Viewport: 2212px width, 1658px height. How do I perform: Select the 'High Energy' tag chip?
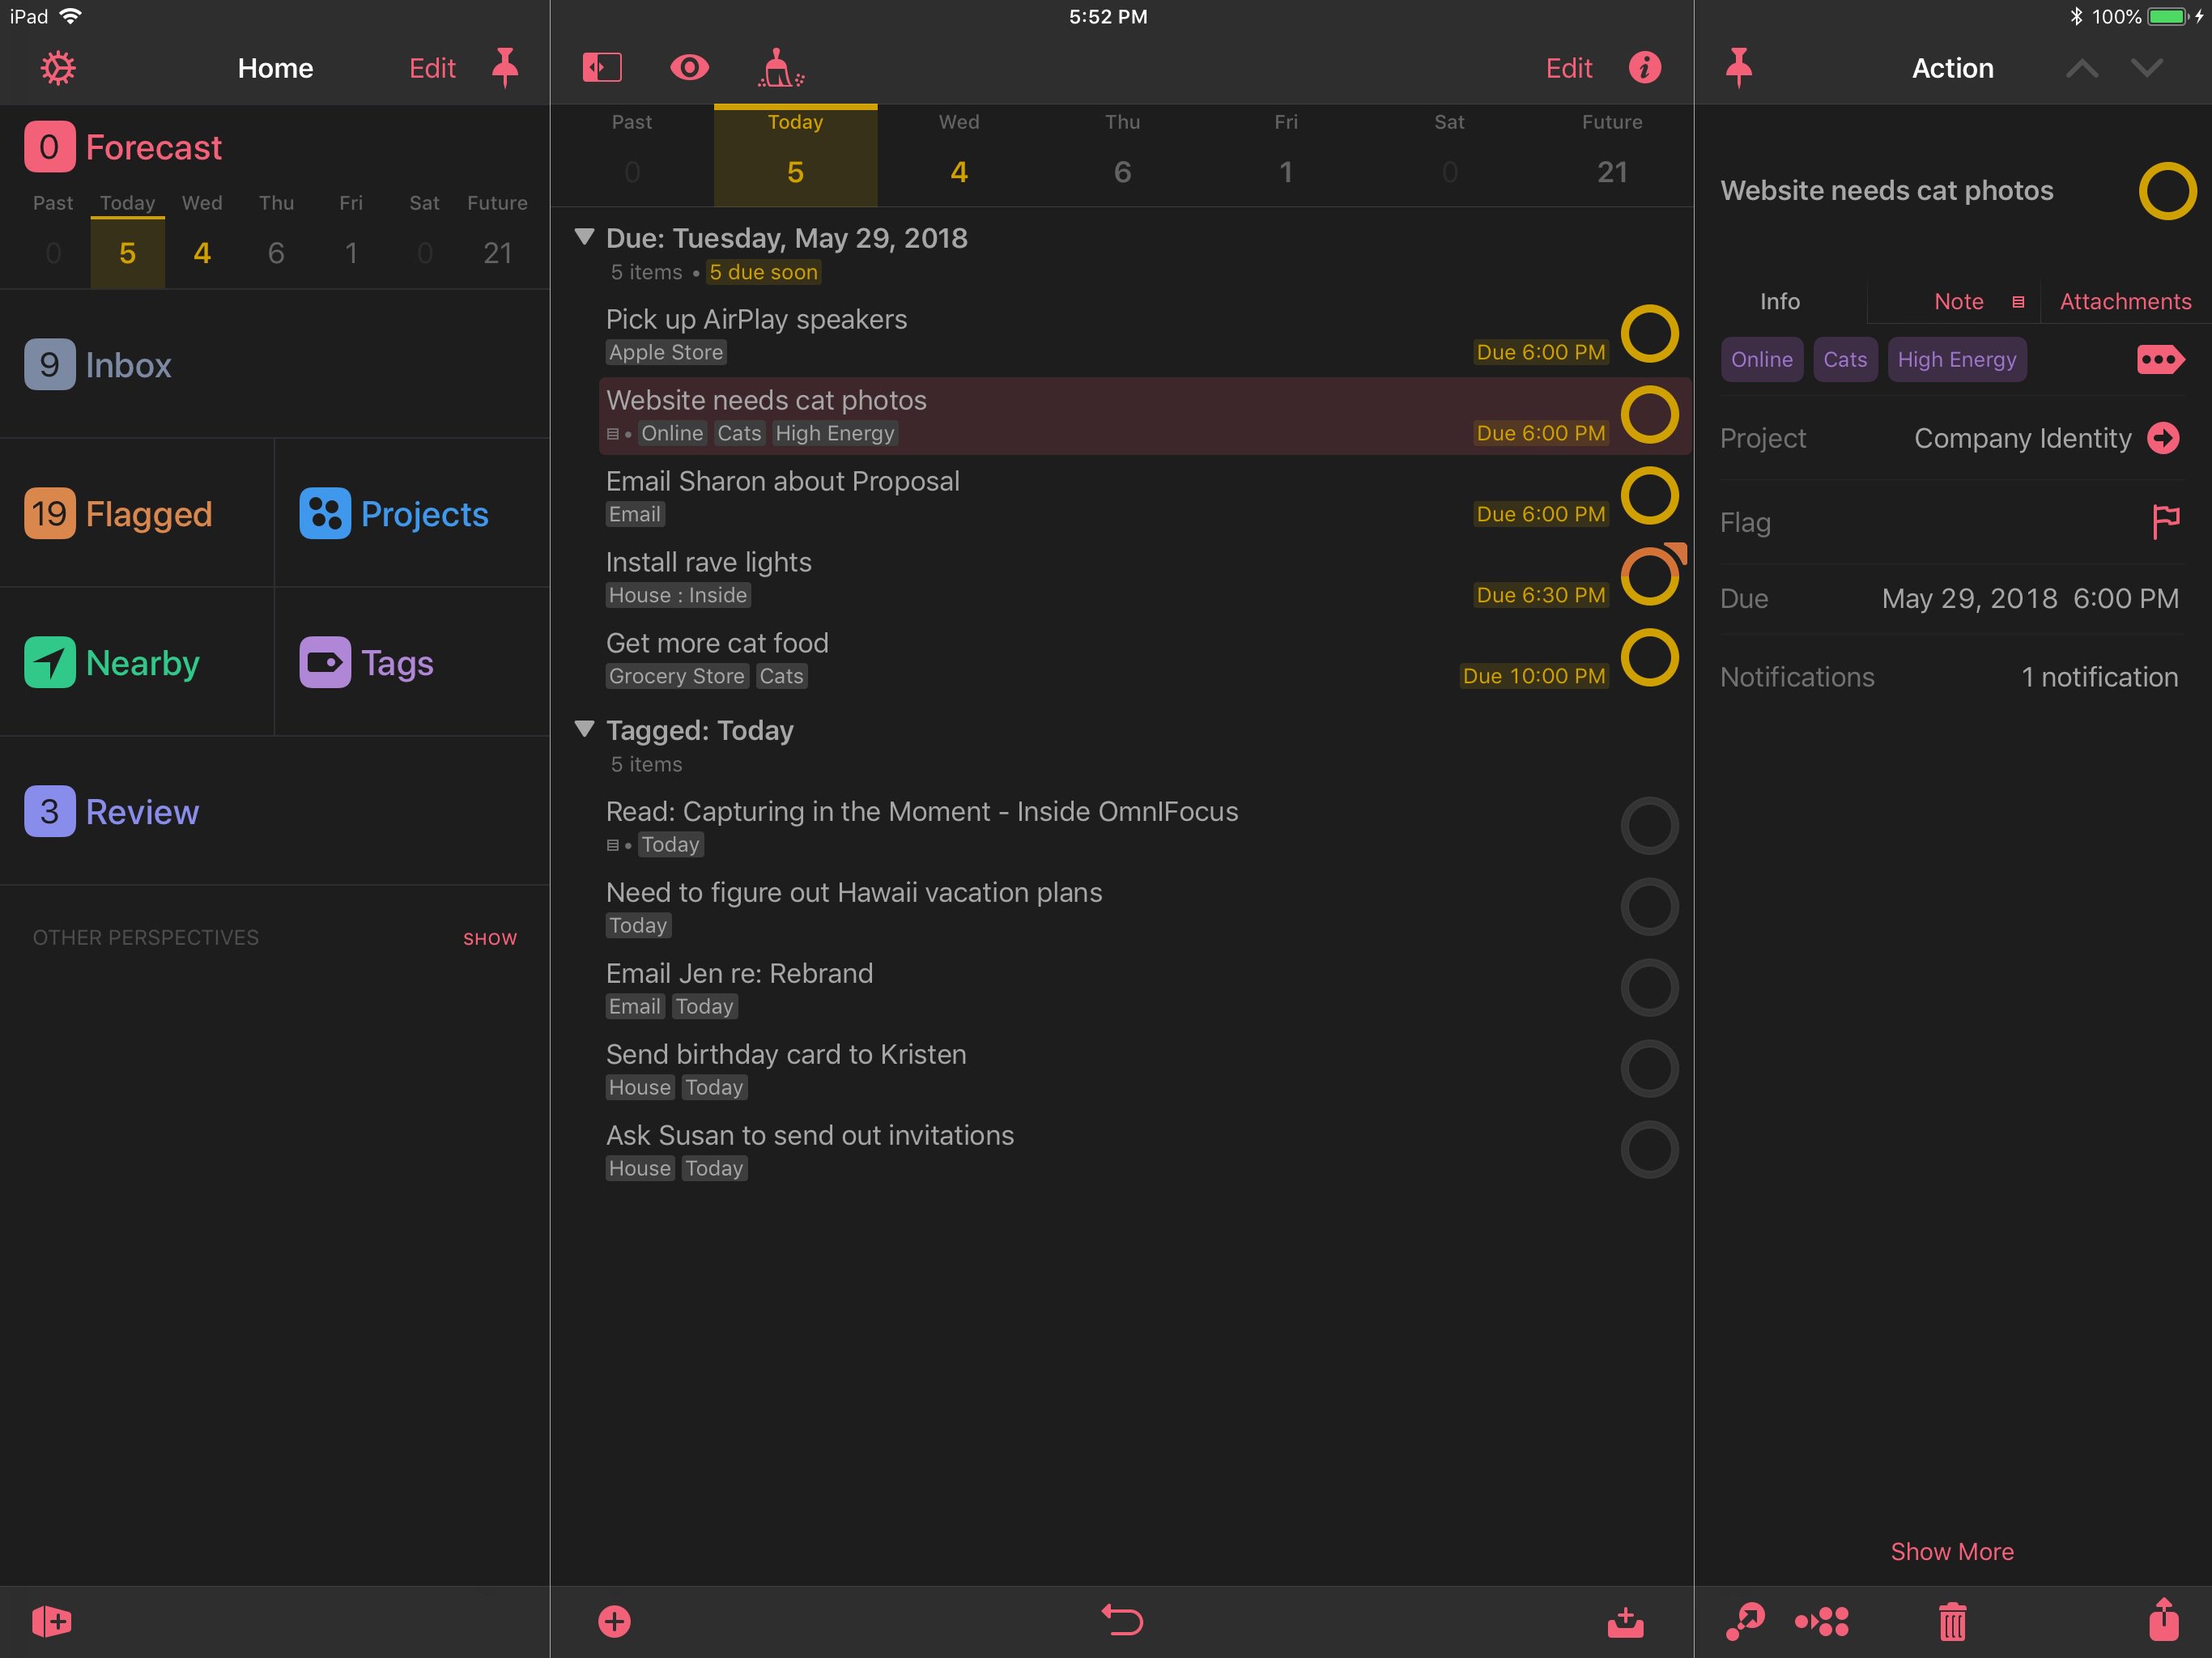coord(1956,359)
